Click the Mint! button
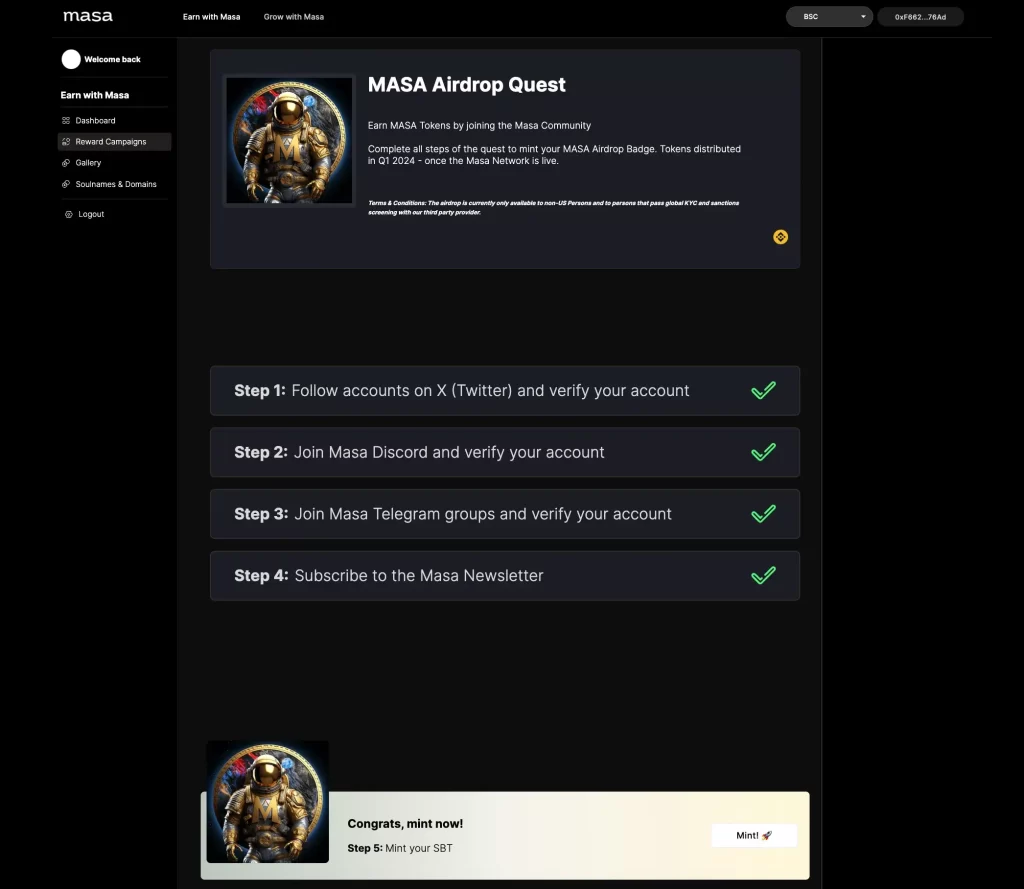Image resolution: width=1024 pixels, height=889 pixels. (754, 835)
